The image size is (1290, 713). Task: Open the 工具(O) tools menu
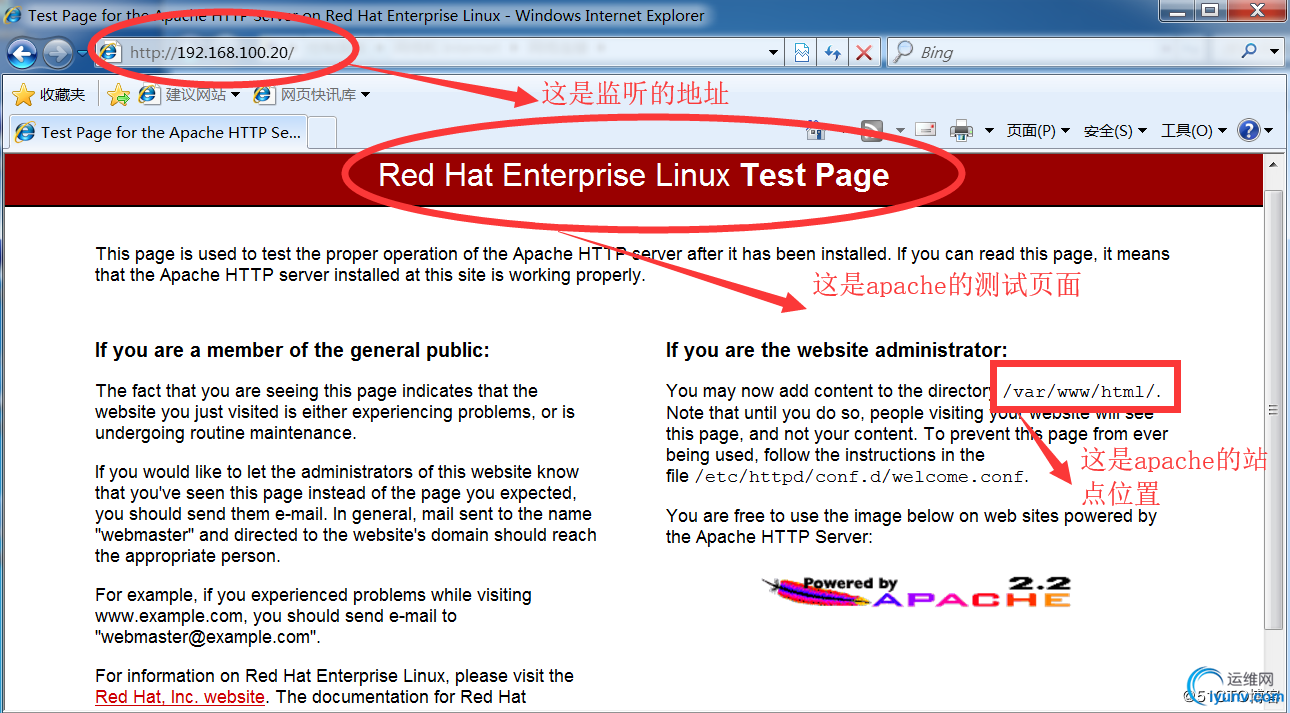pos(1193,131)
